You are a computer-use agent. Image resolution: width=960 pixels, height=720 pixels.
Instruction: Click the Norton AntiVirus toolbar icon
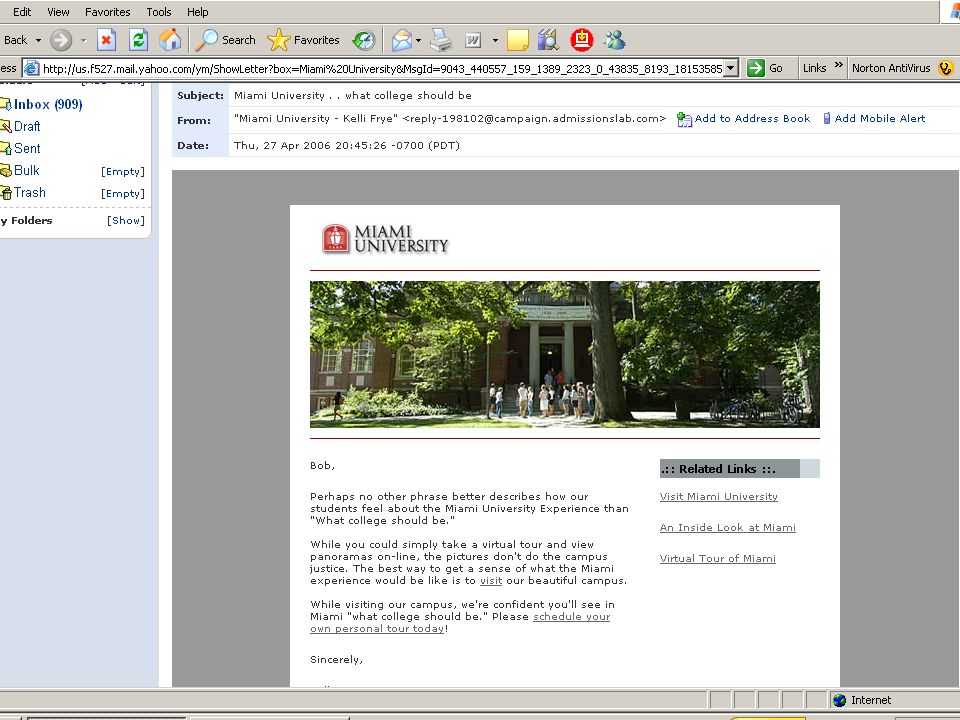[945, 69]
